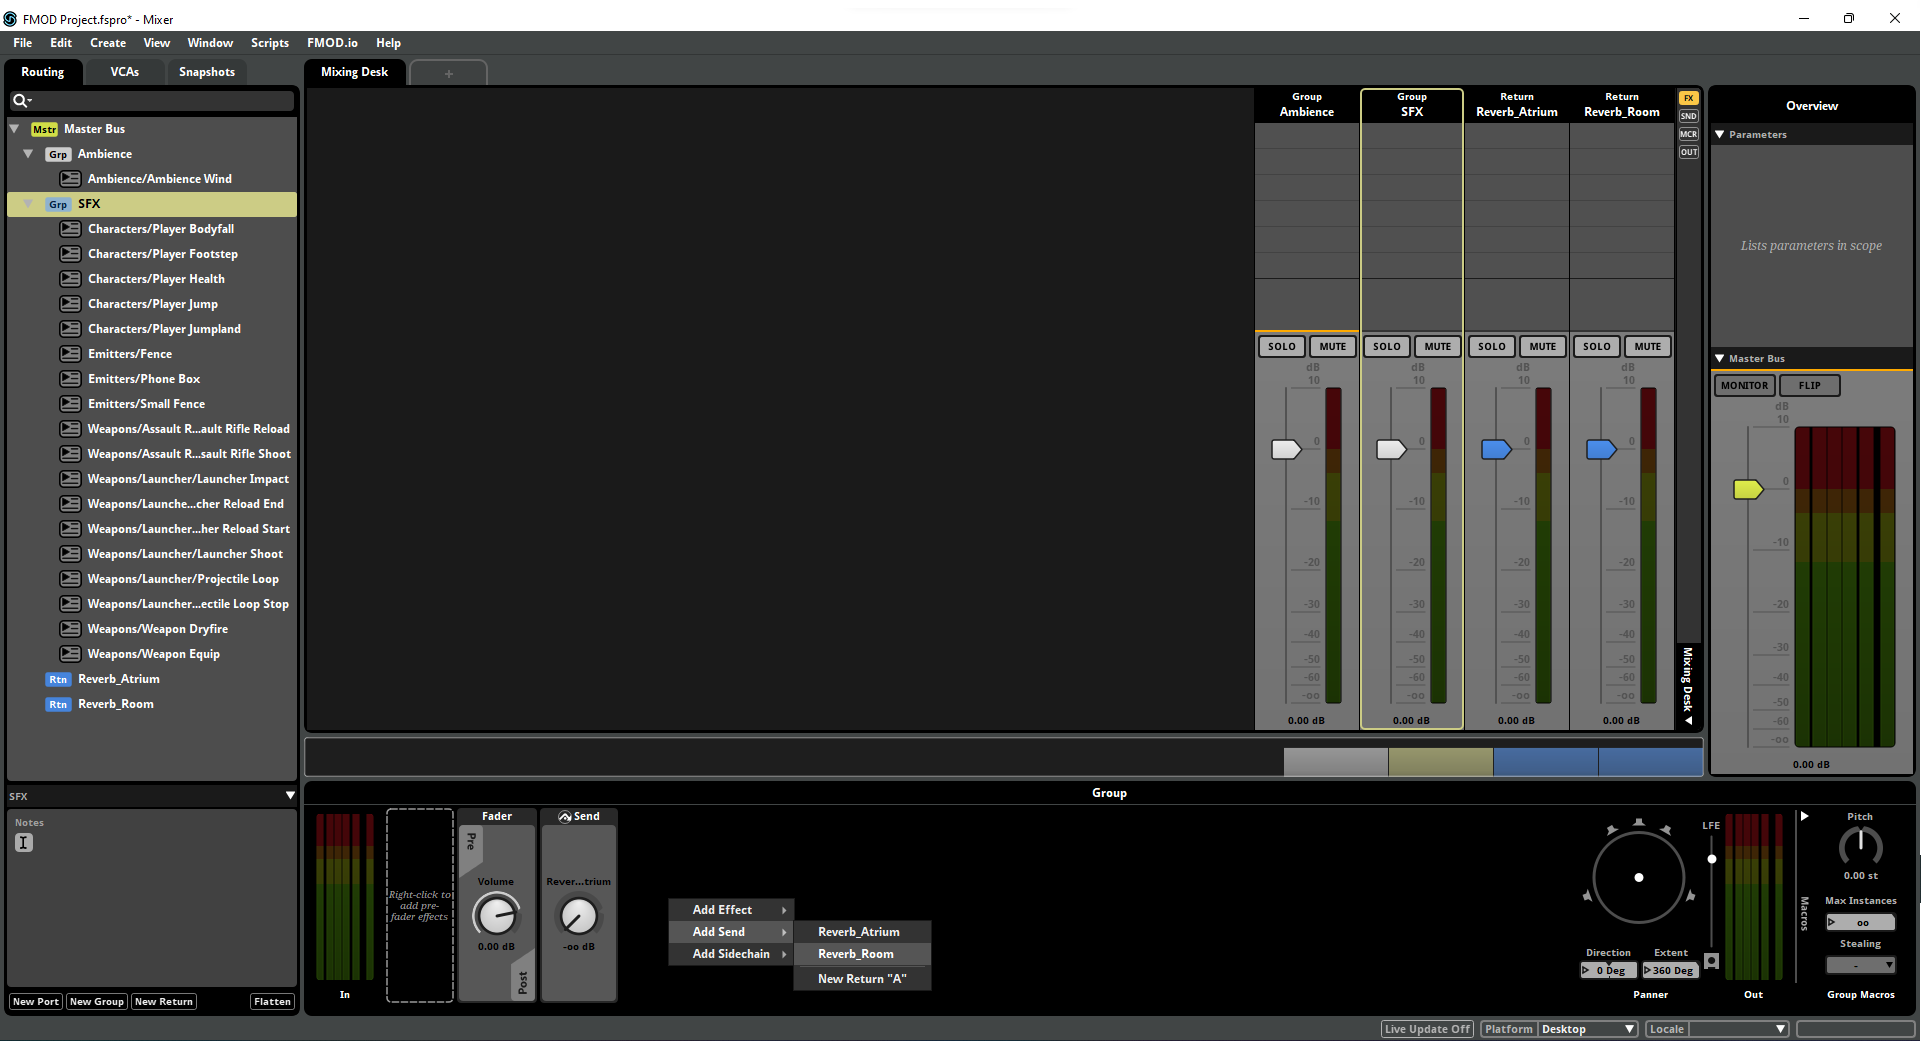
Task: Click the New Return button
Action: pos(164,1002)
